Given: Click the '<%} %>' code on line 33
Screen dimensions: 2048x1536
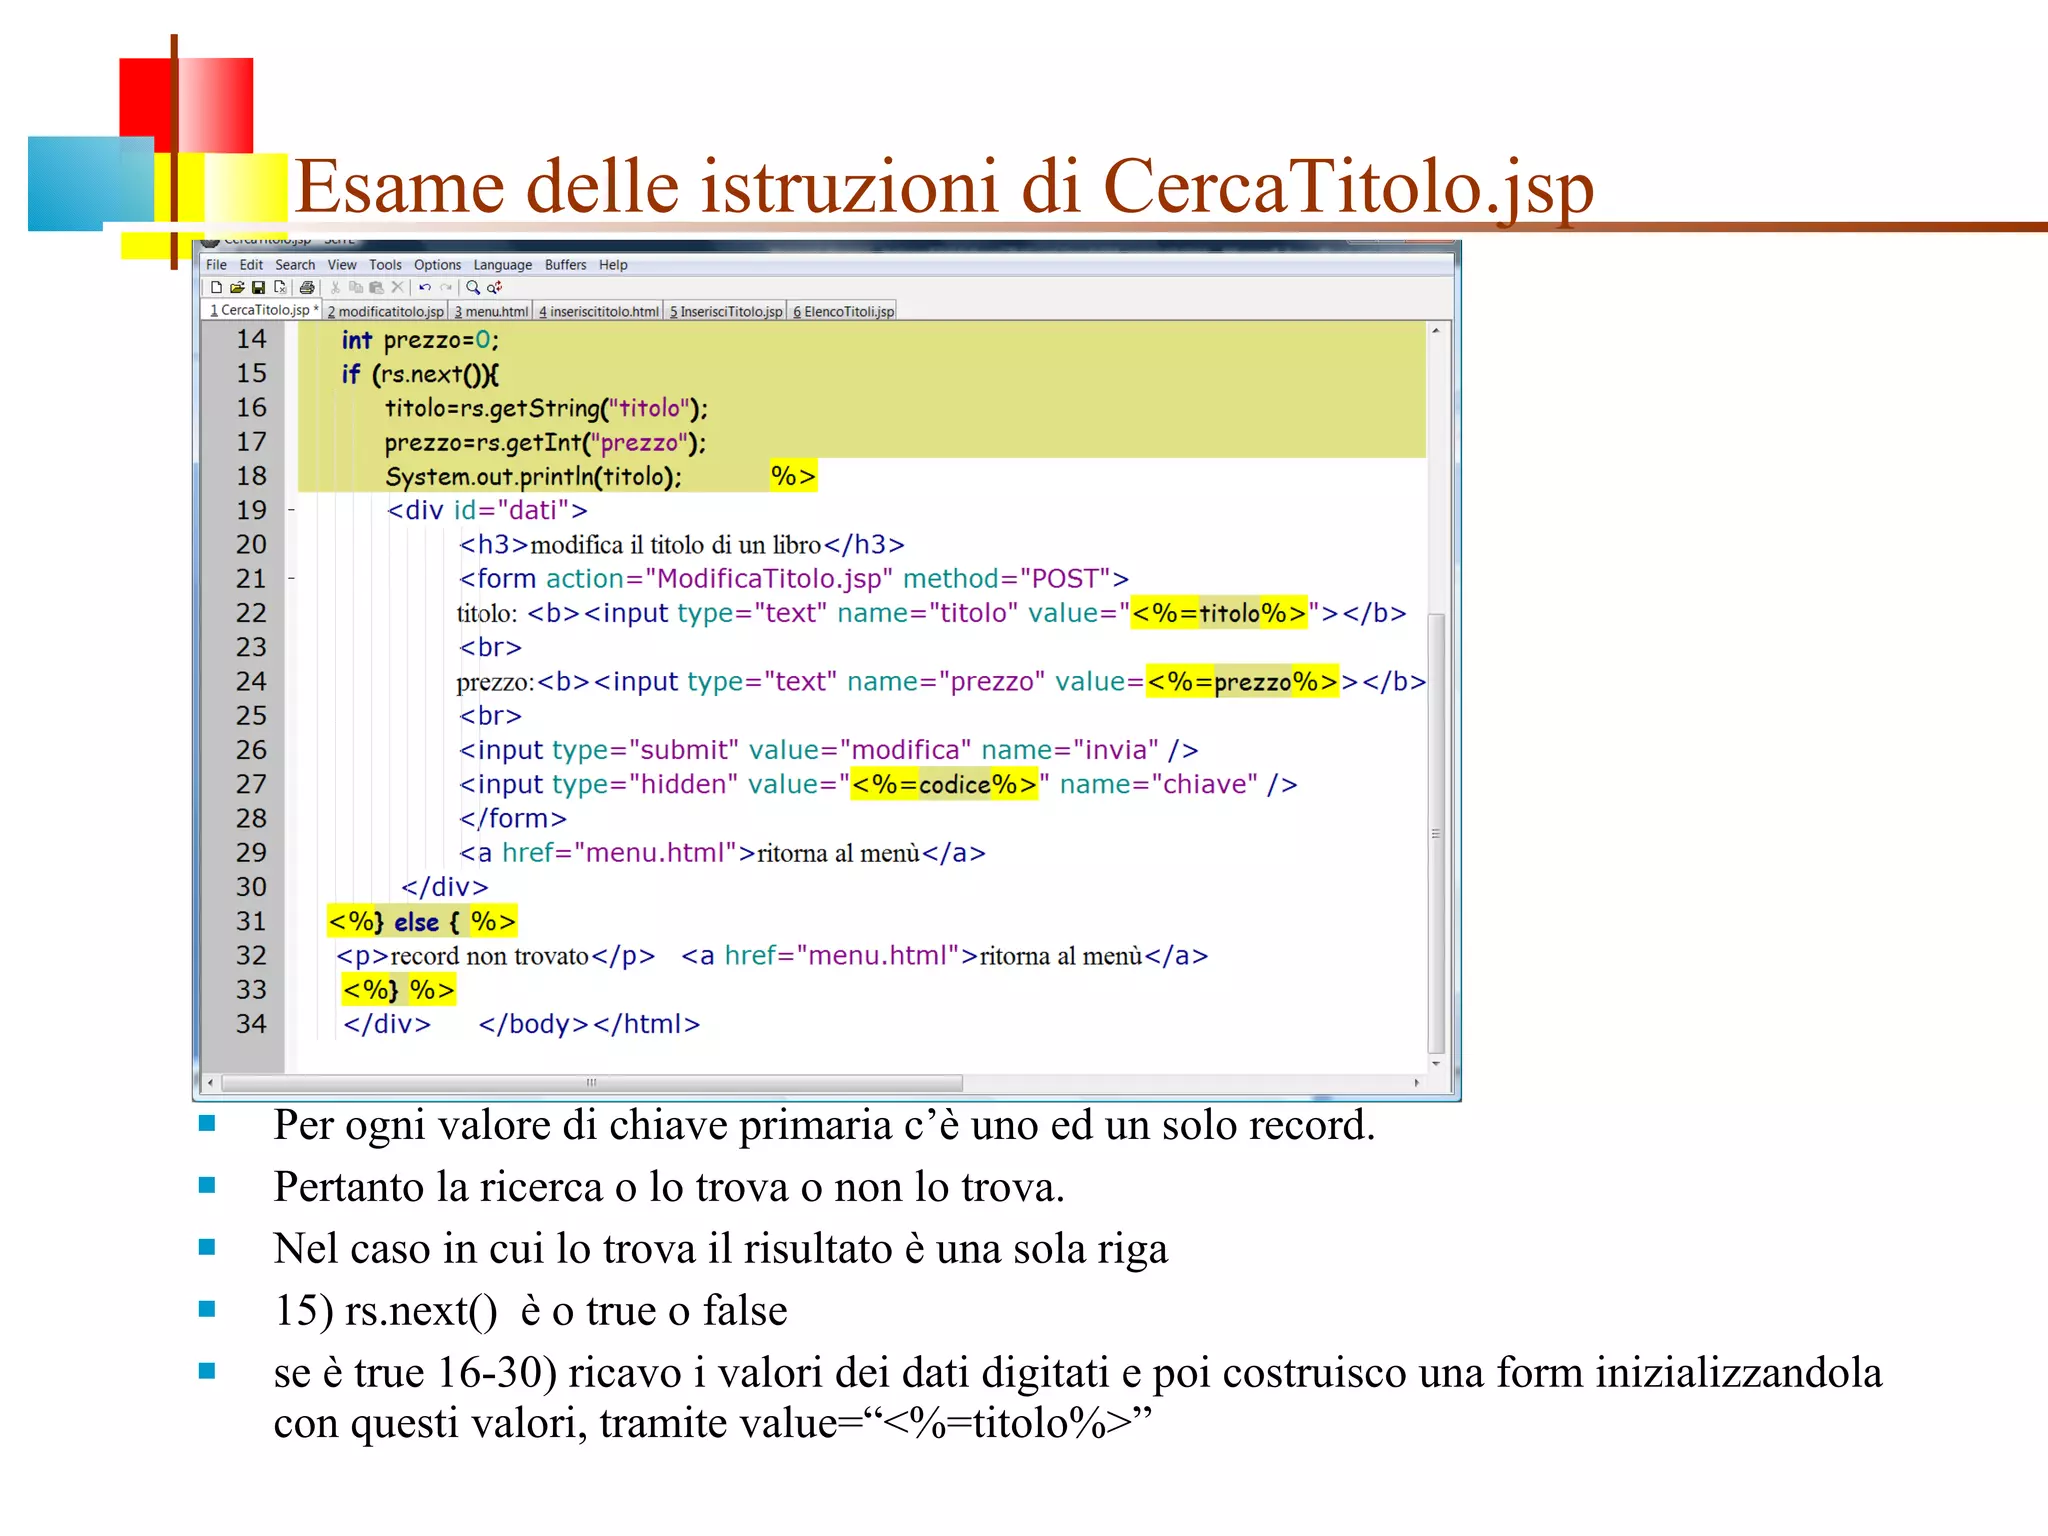Looking at the screenshot, I should (x=399, y=990).
